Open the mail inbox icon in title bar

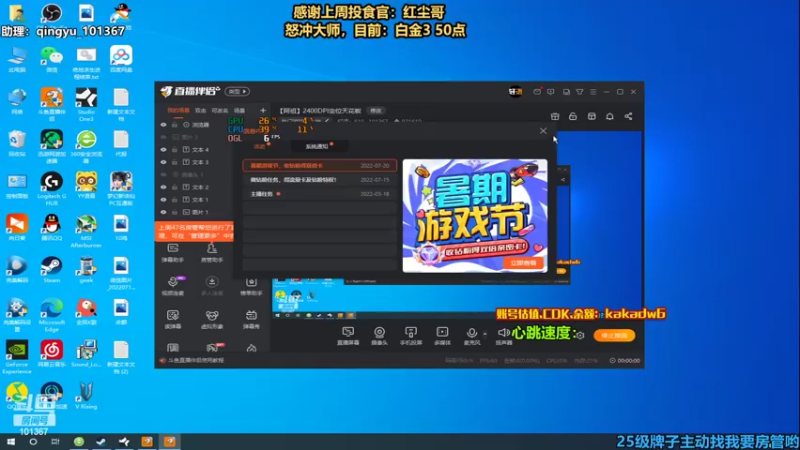tap(537, 92)
